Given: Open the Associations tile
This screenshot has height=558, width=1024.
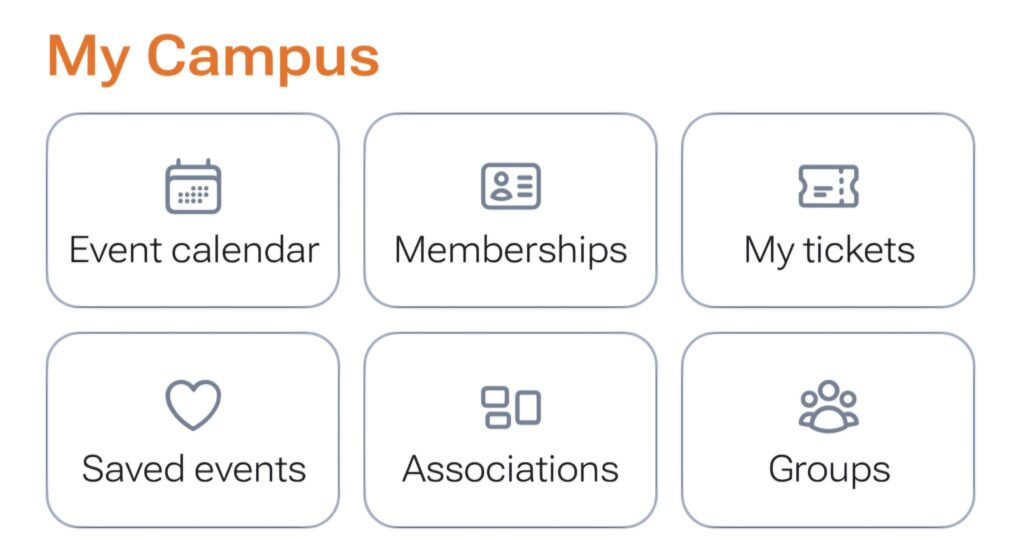Looking at the screenshot, I should pyautogui.click(x=511, y=430).
